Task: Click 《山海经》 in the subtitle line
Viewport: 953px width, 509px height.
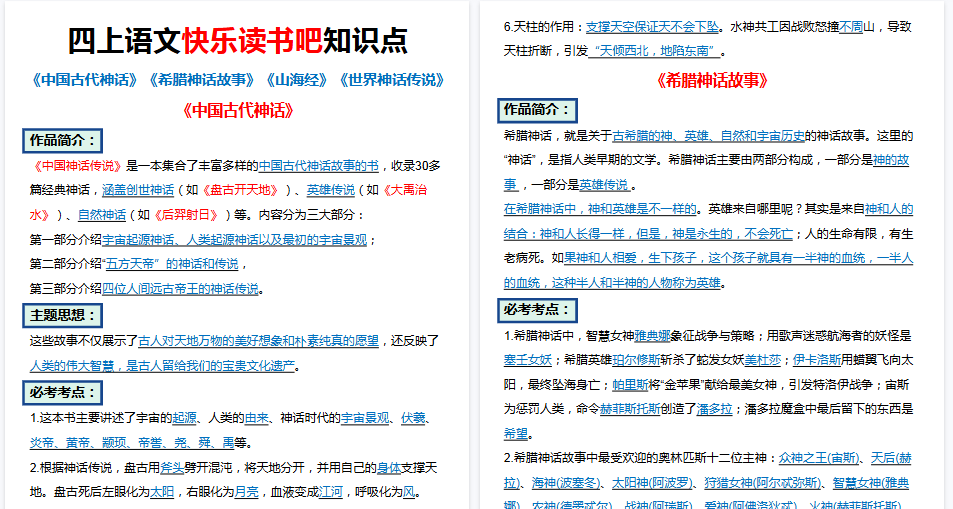Action: 297,80
